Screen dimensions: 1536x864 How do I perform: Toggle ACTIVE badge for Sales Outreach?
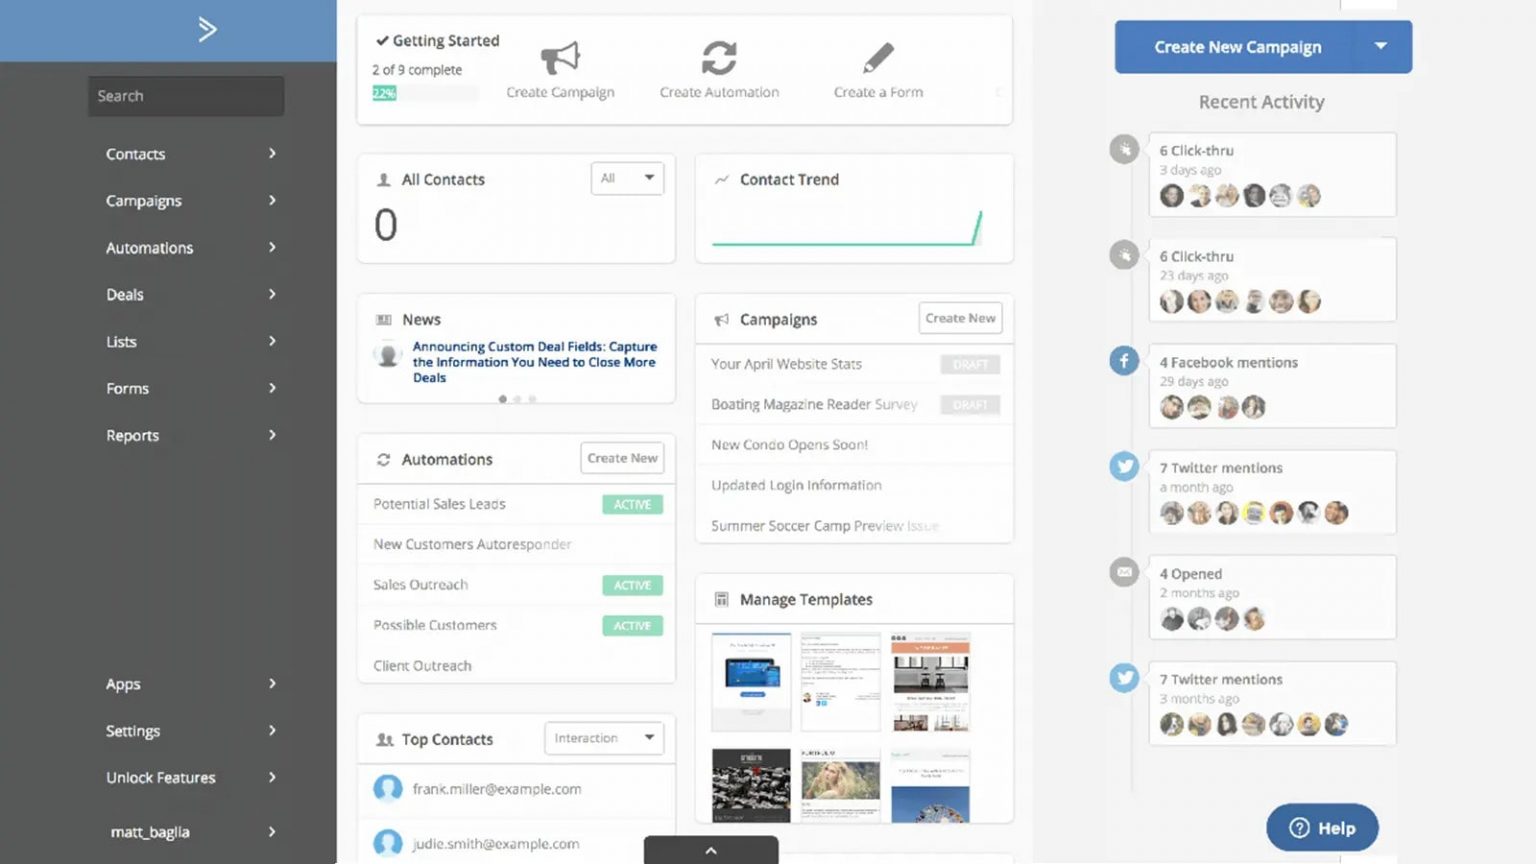[x=632, y=585]
